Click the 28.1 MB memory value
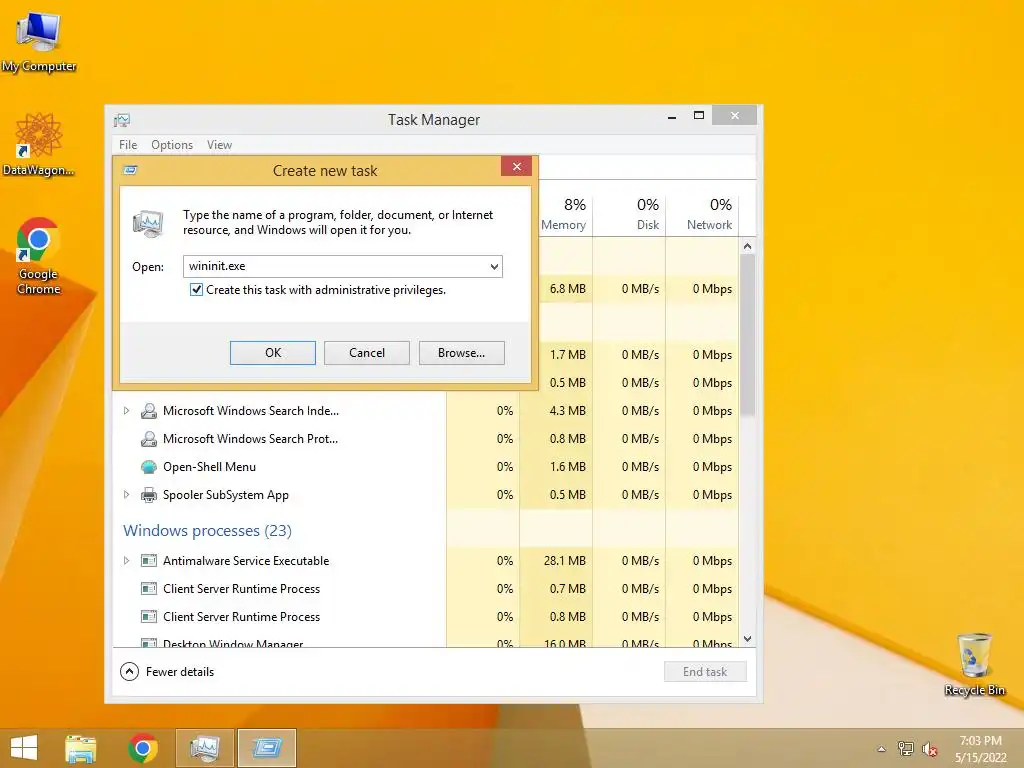Viewport: 1024px width, 768px height. (564, 560)
